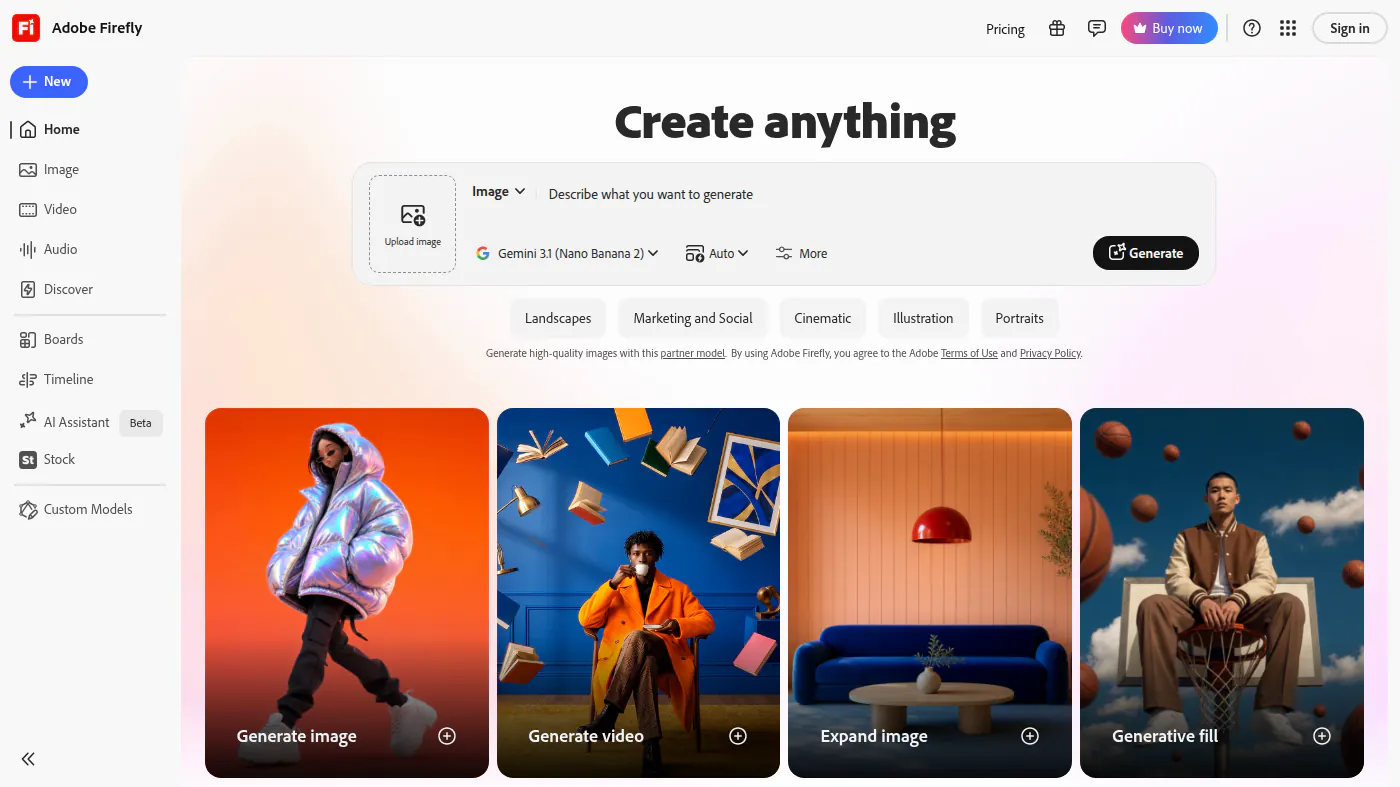Click plus icon on Generate video card
Viewport: 1400px width, 787px height.
click(x=738, y=736)
